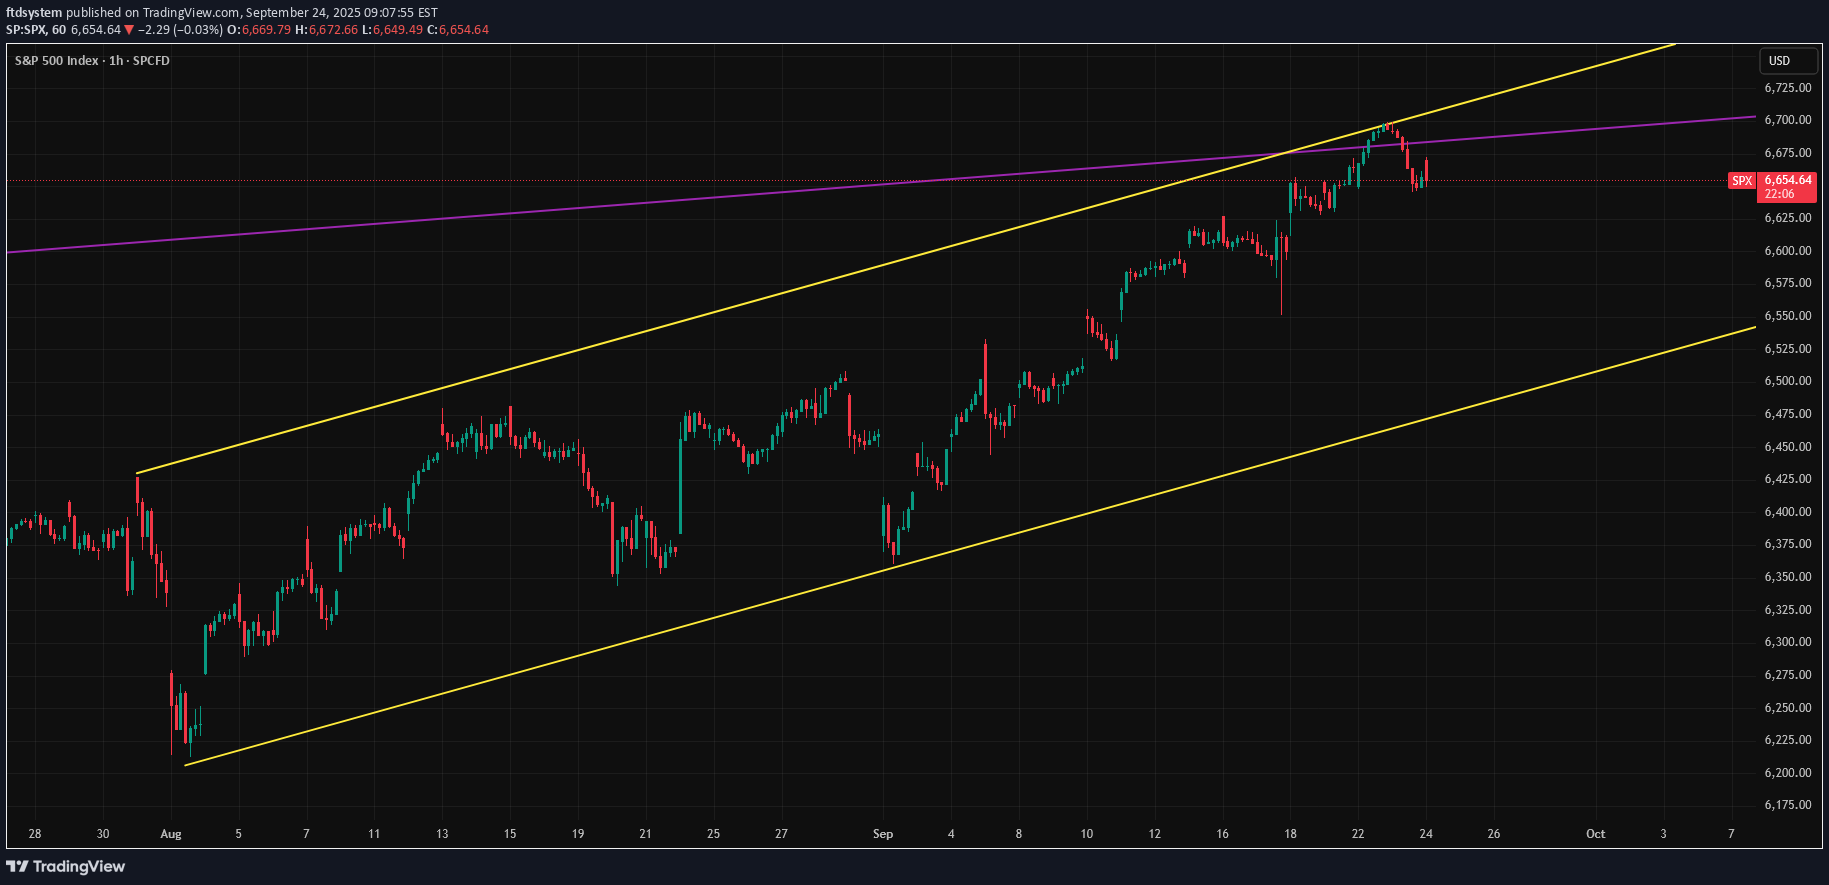Click the Oct label on the time axis
The image size is (1829, 885).
click(x=1595, y=834)
